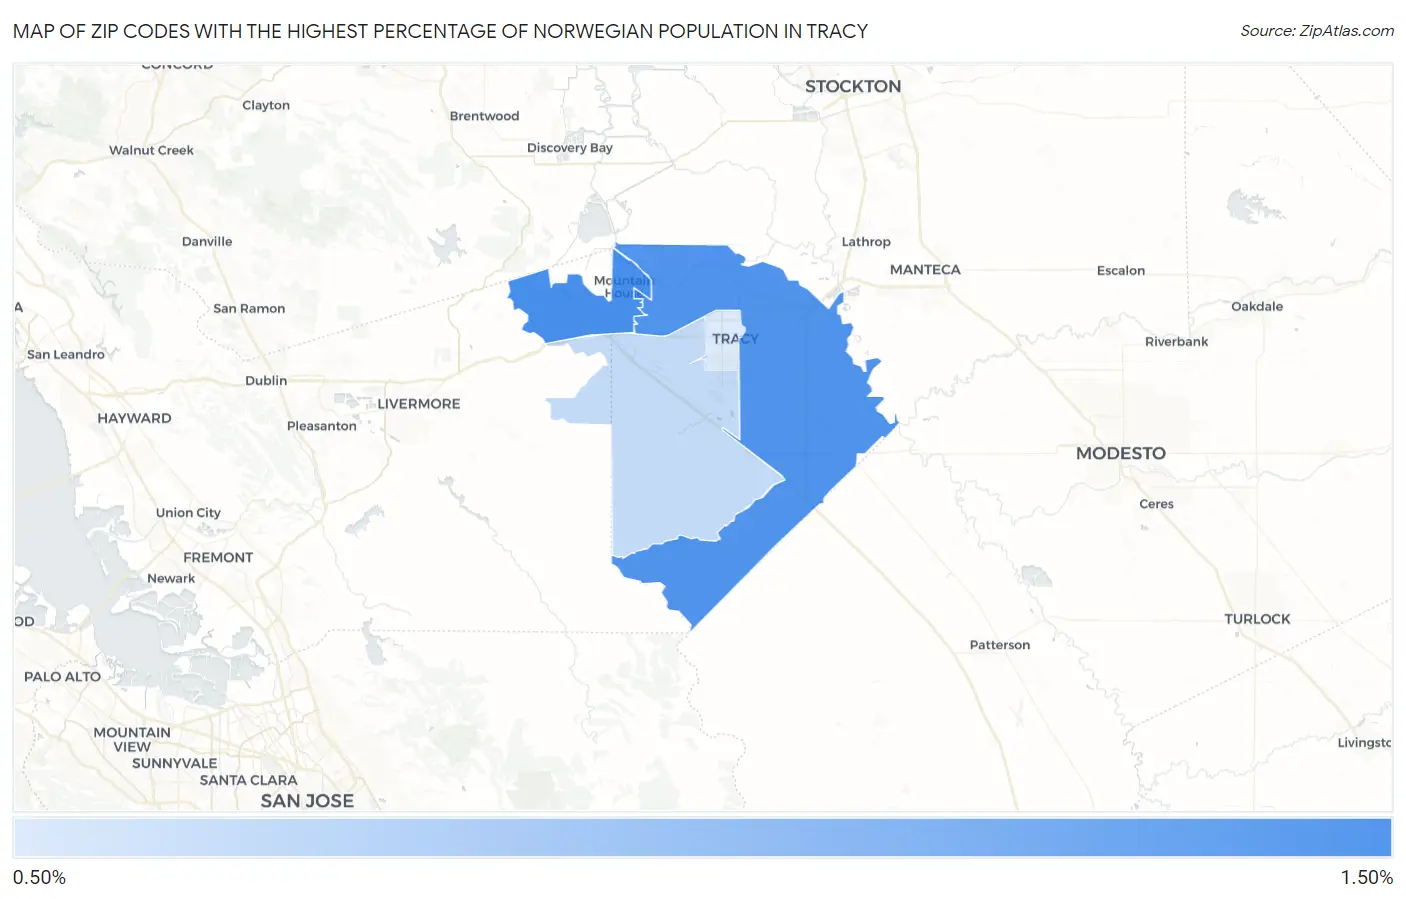The width and height of the screenshot is (1406, 899).
Task: Click the dark blue eastern Tracy zip region
Action: 800,400
